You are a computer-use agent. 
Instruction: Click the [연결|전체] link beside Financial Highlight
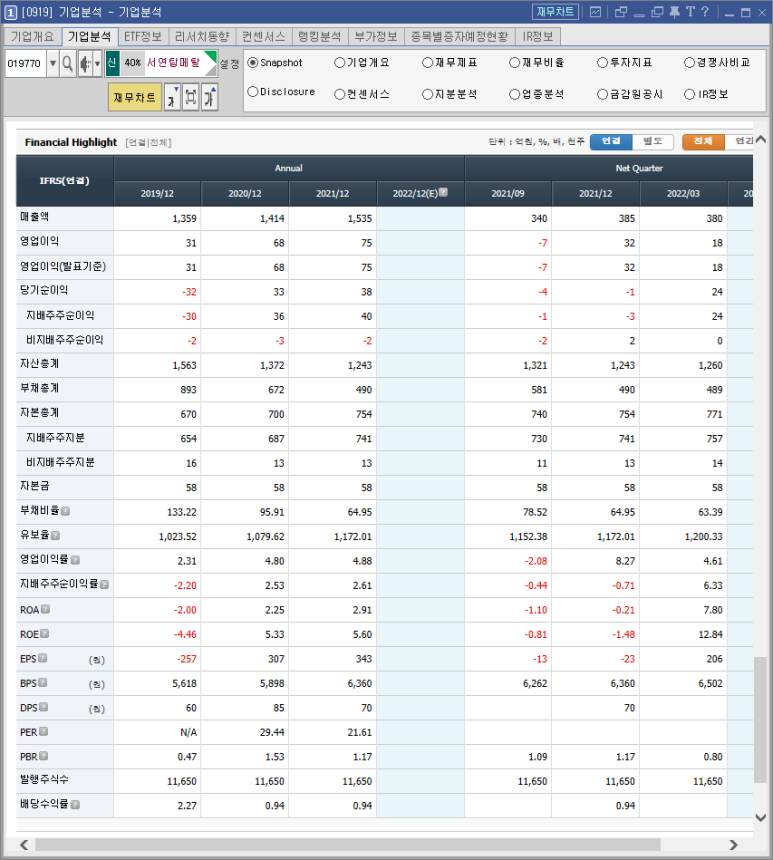click(x=149, y=143)
